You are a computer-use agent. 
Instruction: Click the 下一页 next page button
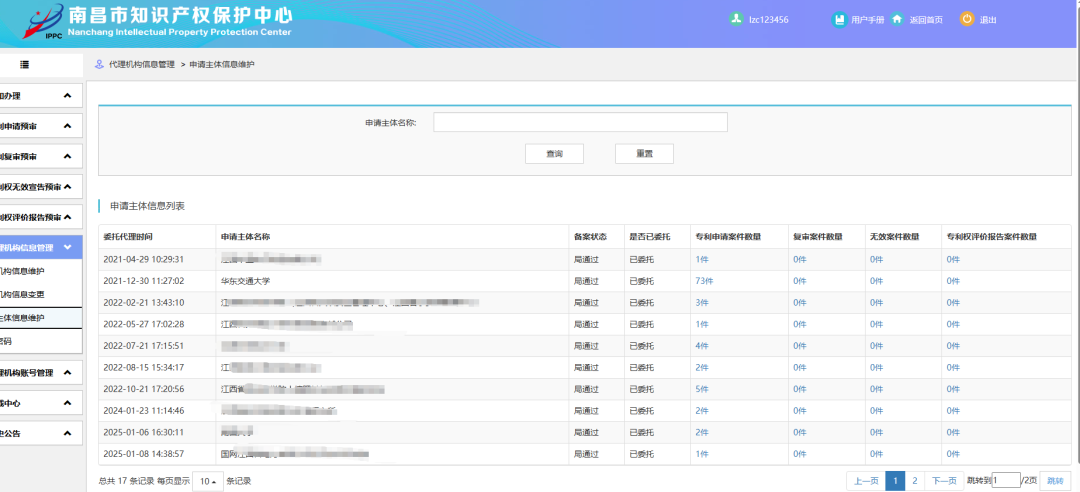coord(944,481)
